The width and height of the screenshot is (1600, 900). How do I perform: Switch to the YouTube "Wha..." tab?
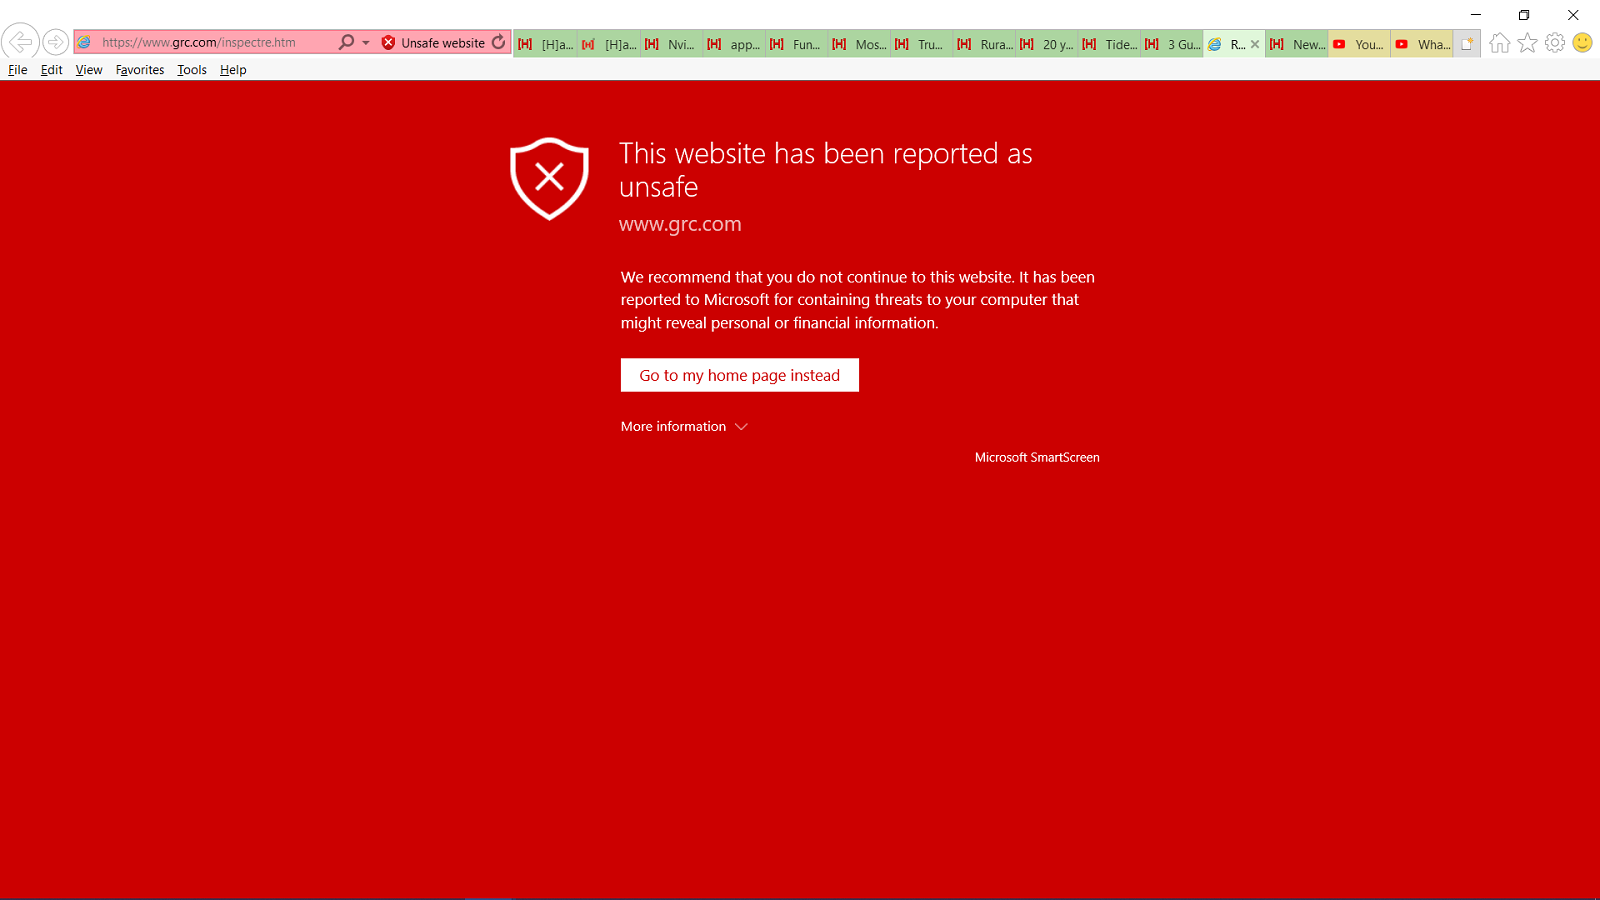coord(1421,44)
